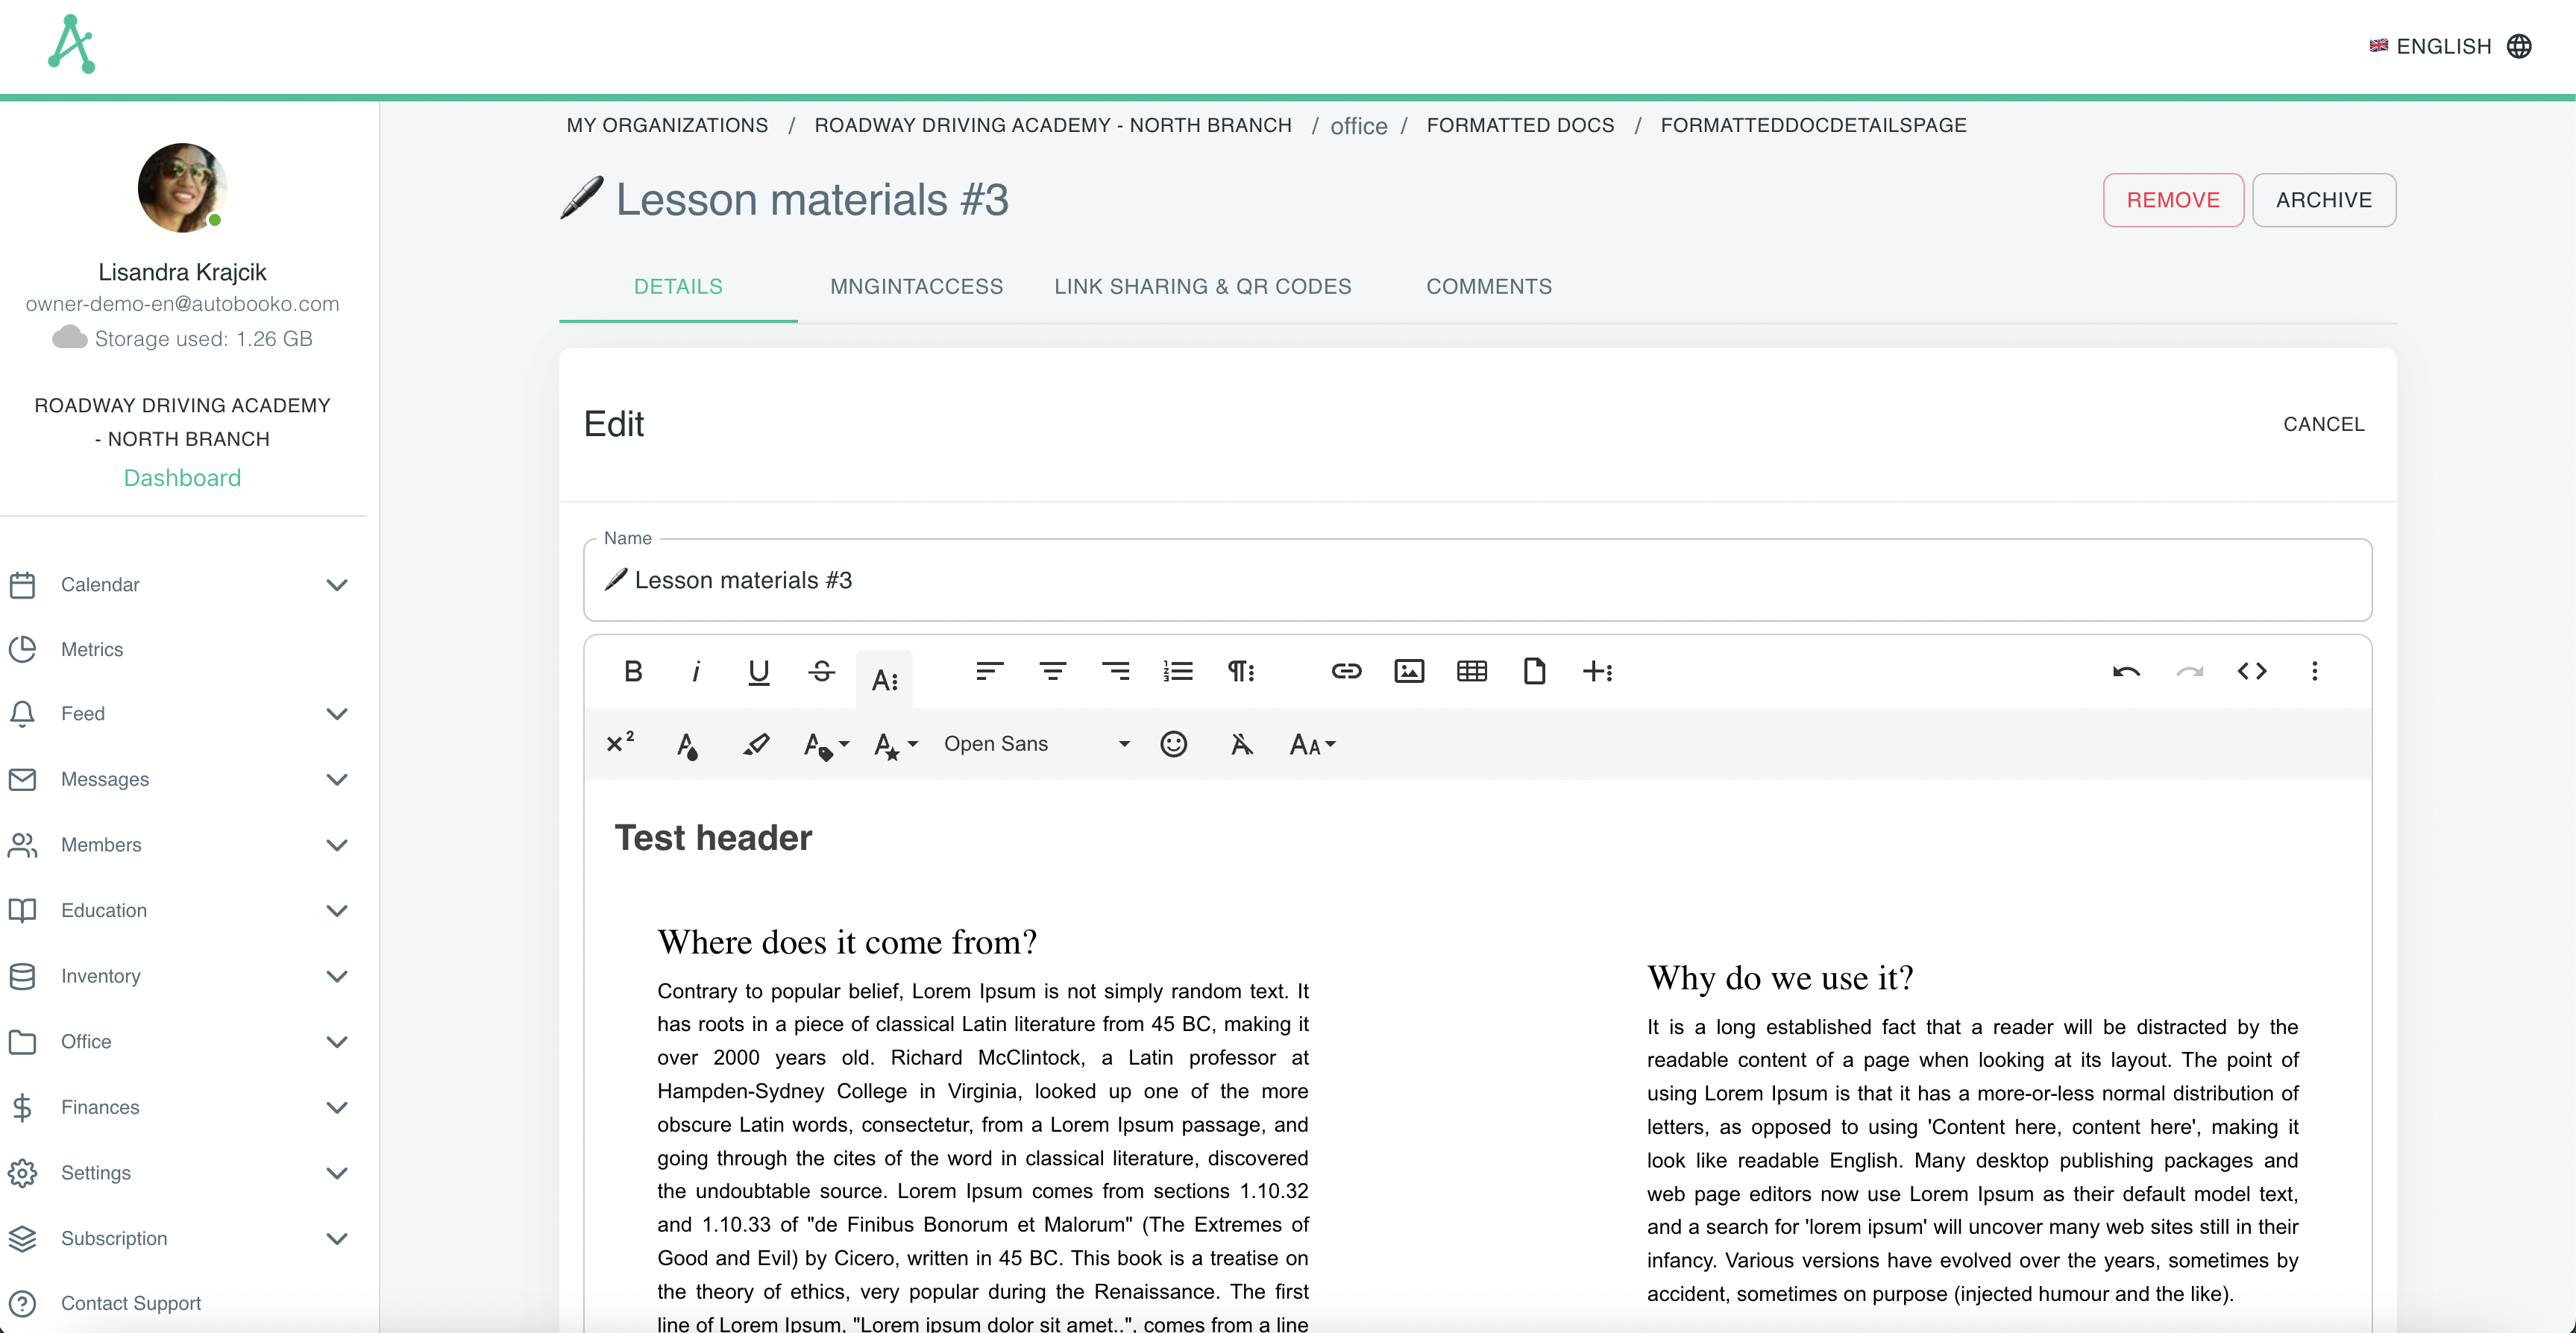Open the Dashboard link
2576x1333 pixels.
[181, 478]
